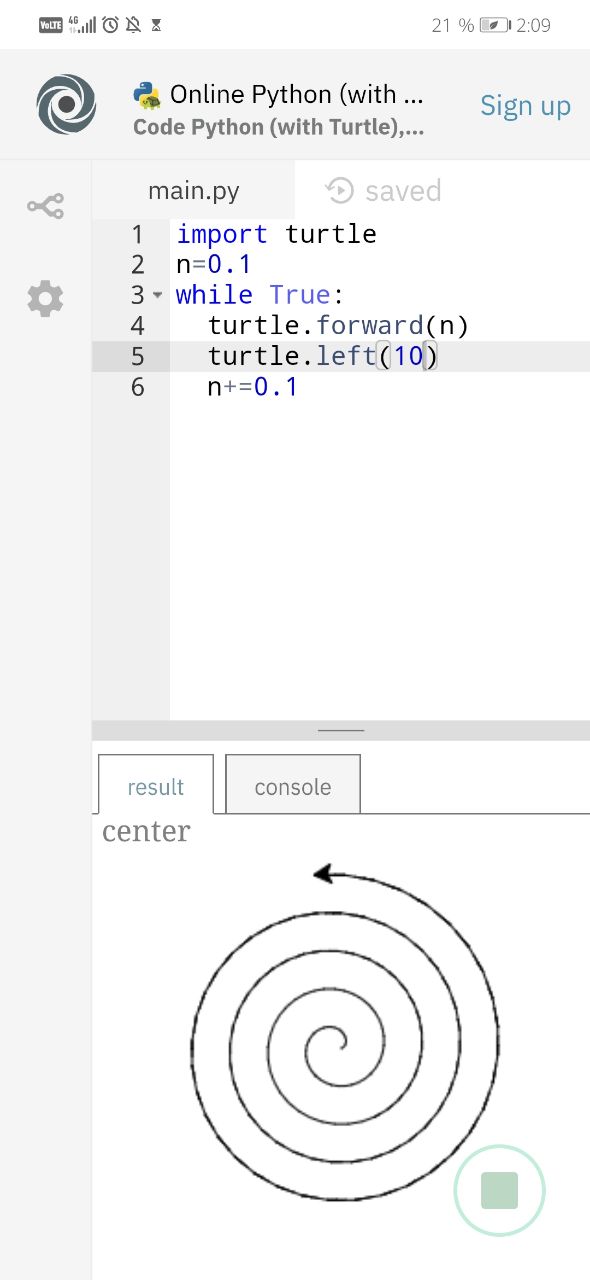Image resolution: width=590 pixels, height=1280 pixels.
Task: Place cursor on 'n+=0.1' line
Action: point(252,386)
